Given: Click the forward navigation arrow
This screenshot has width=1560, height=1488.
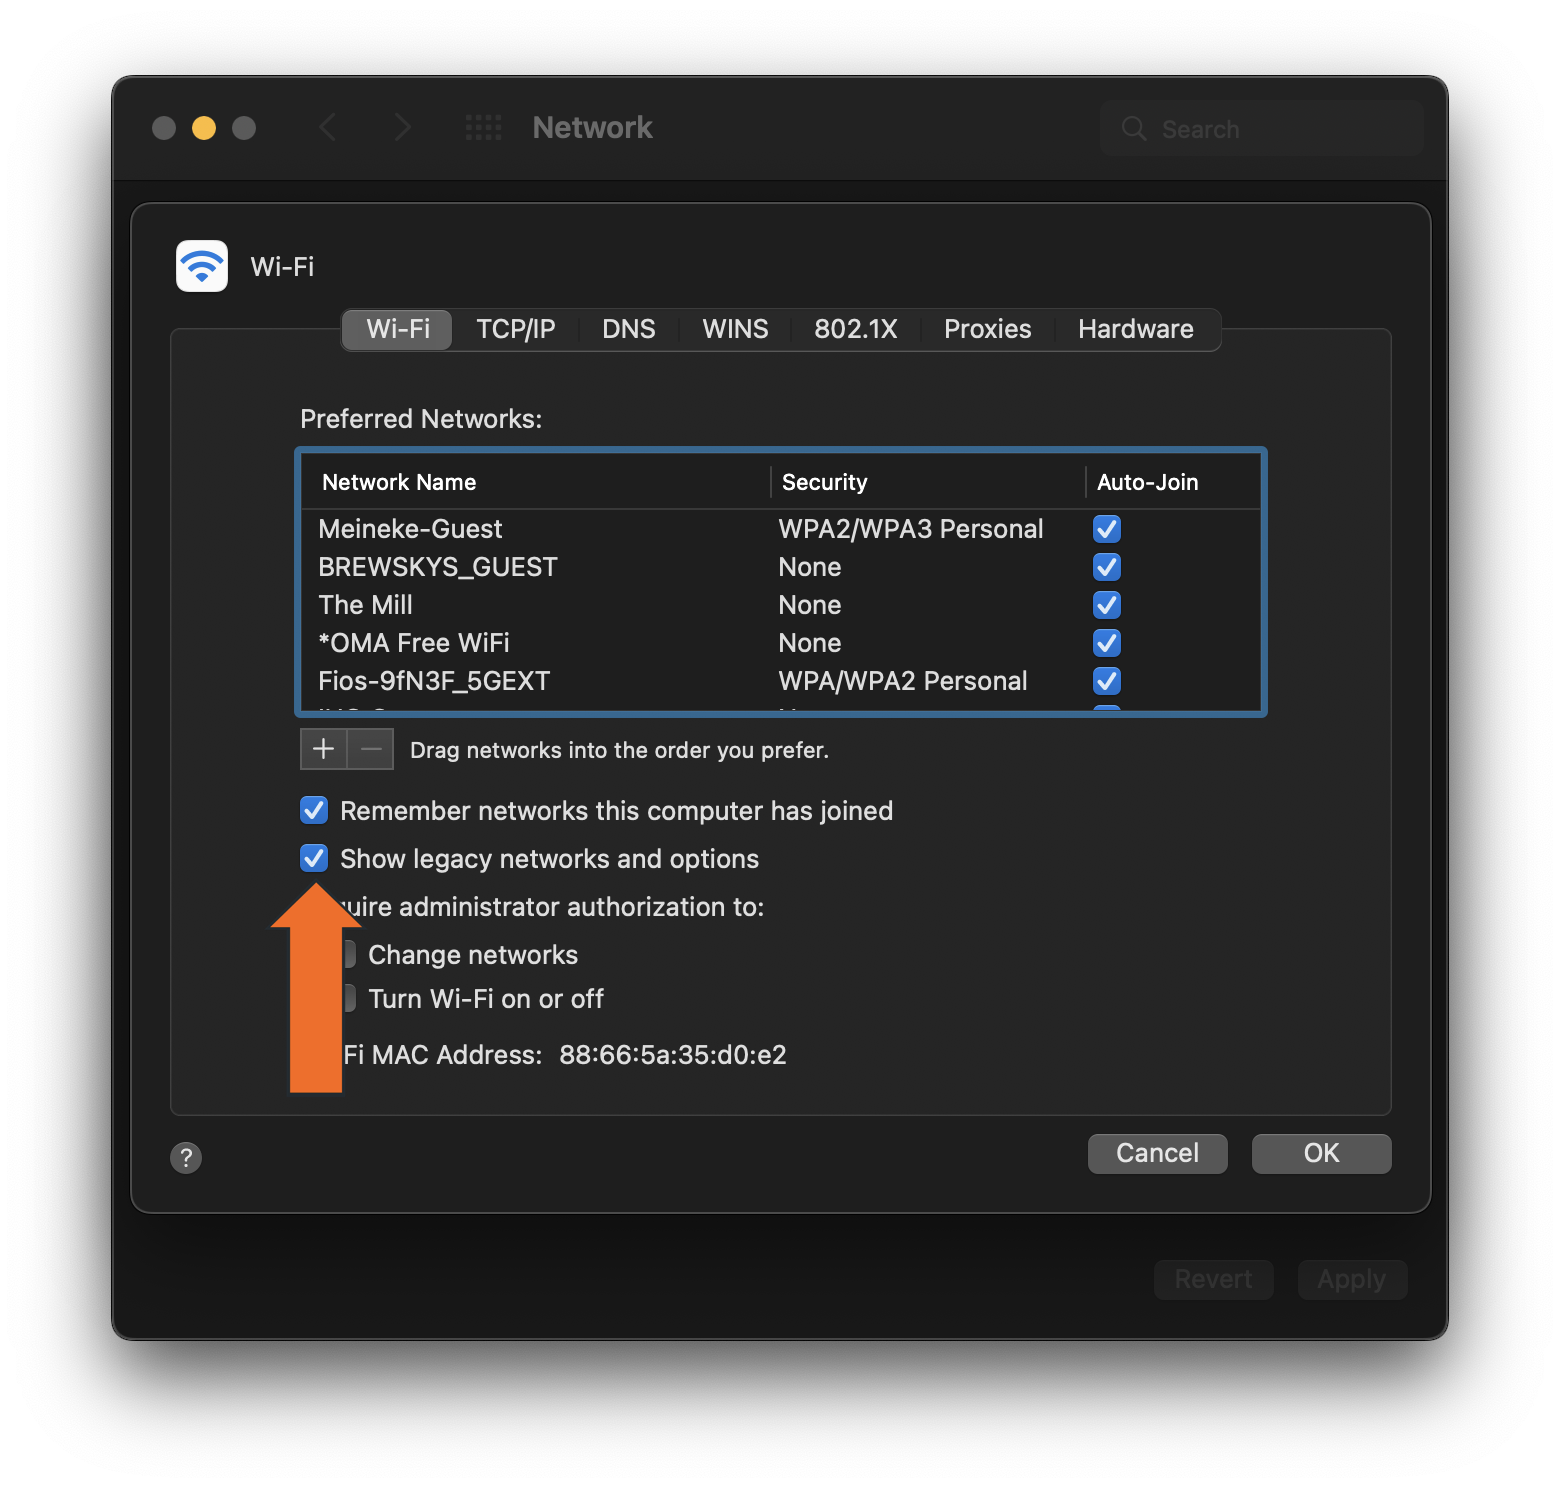Looking at the screenshot, I should click(x=402, y=127).
